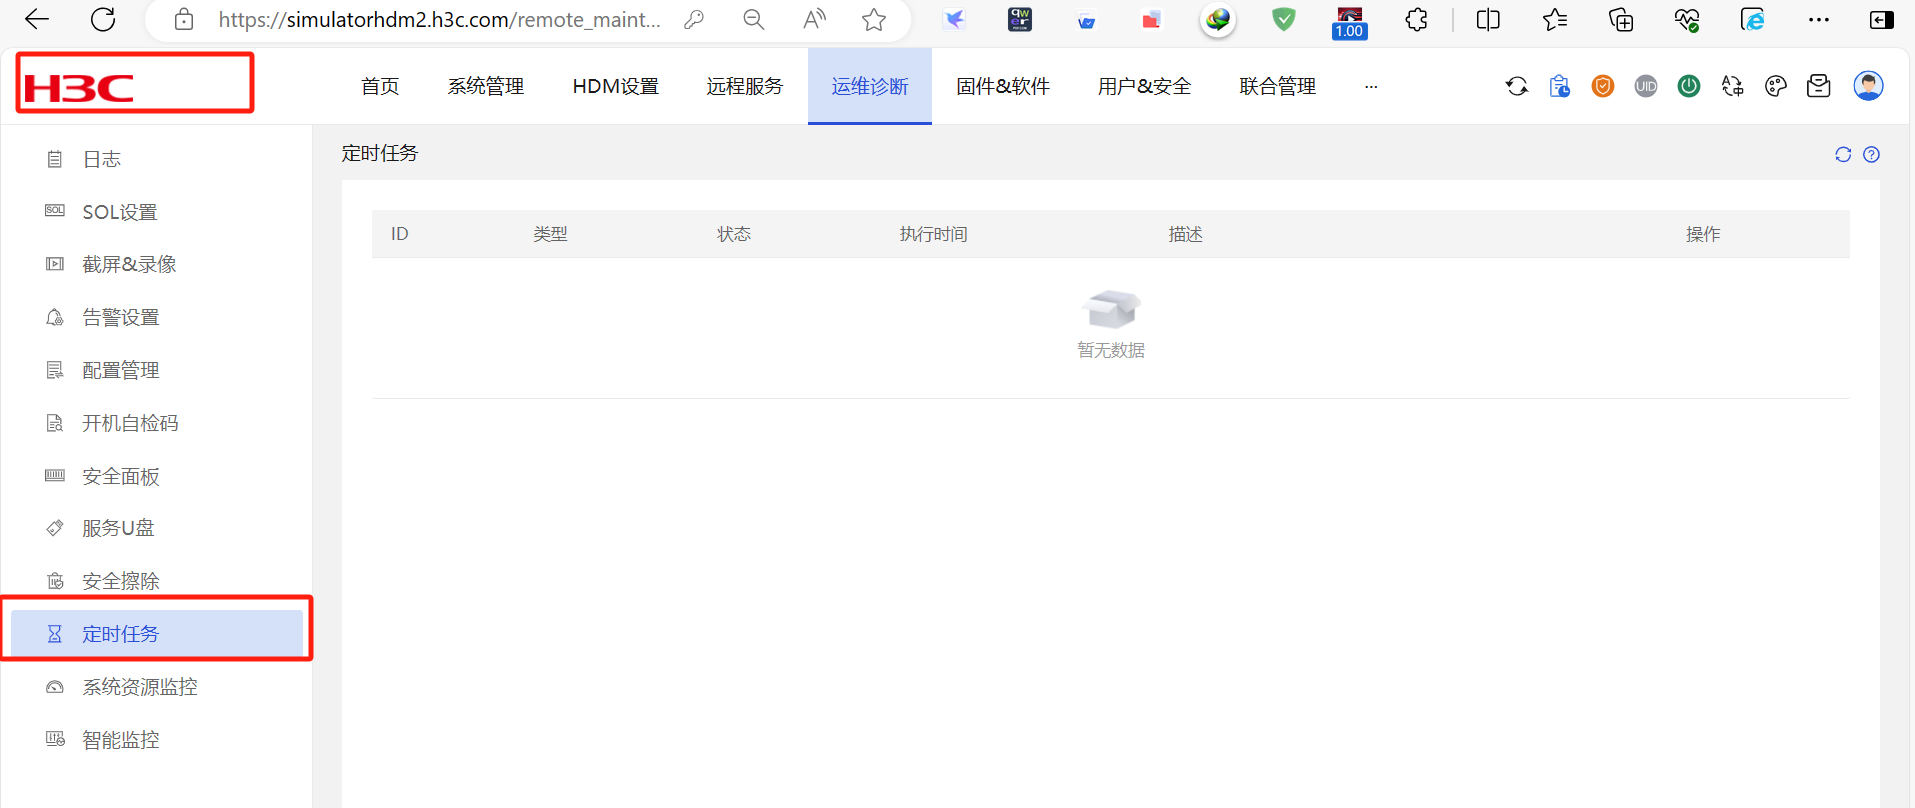Expand the more menus ellipsis in navigation
The width and height of the screenshot is (1915, 808).
(x=1371, y=87)
